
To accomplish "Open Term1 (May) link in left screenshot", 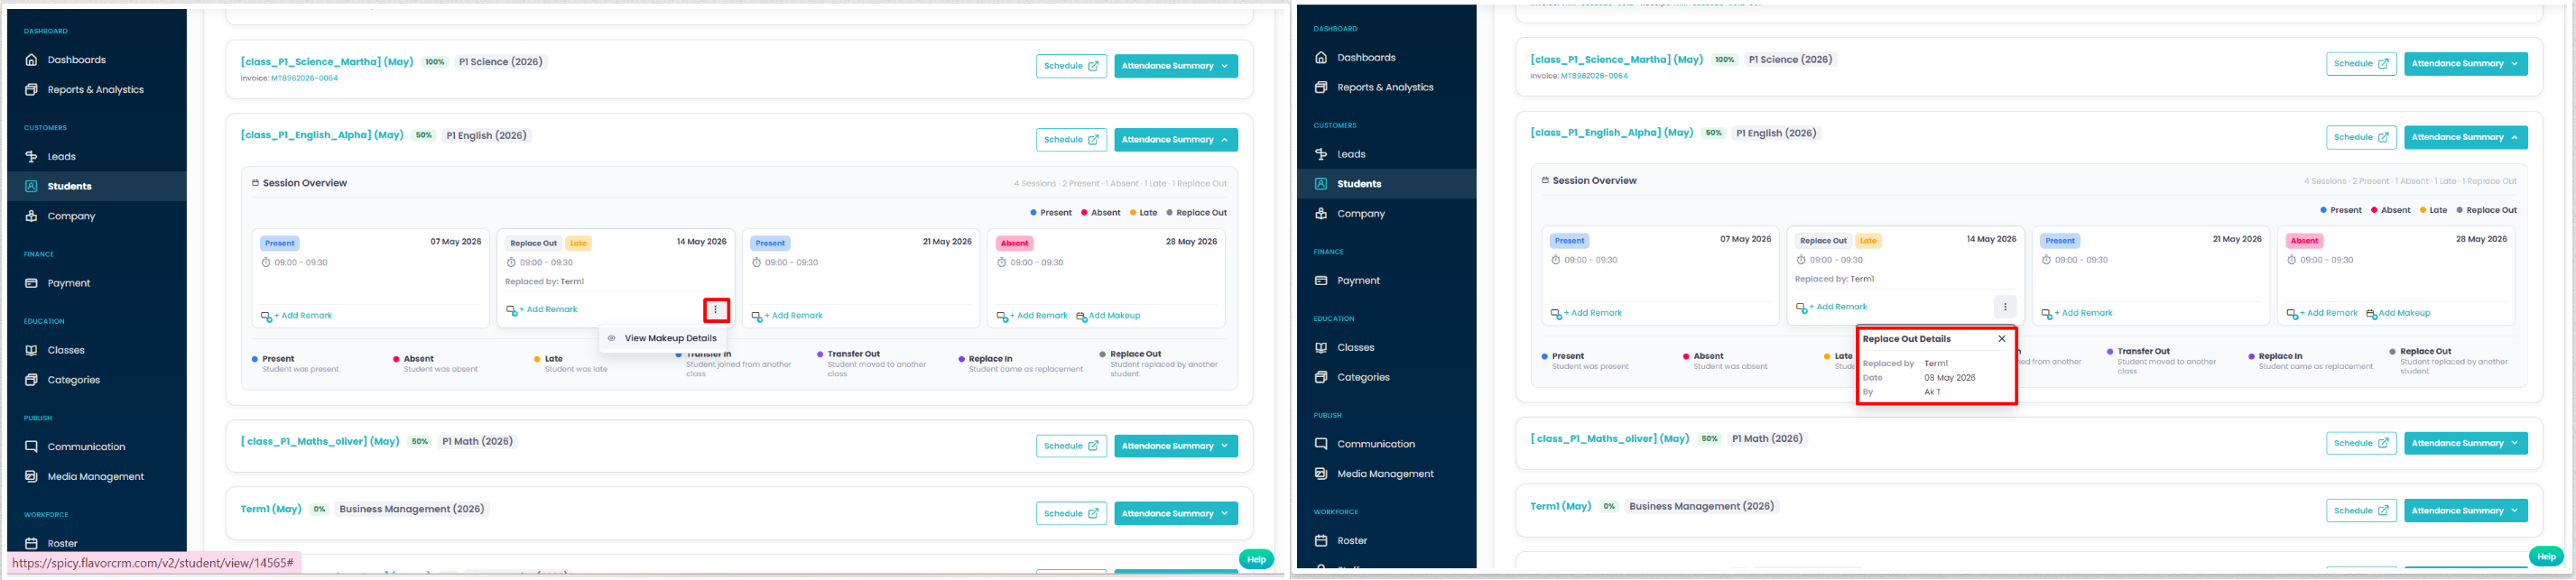I will (271, 509).
